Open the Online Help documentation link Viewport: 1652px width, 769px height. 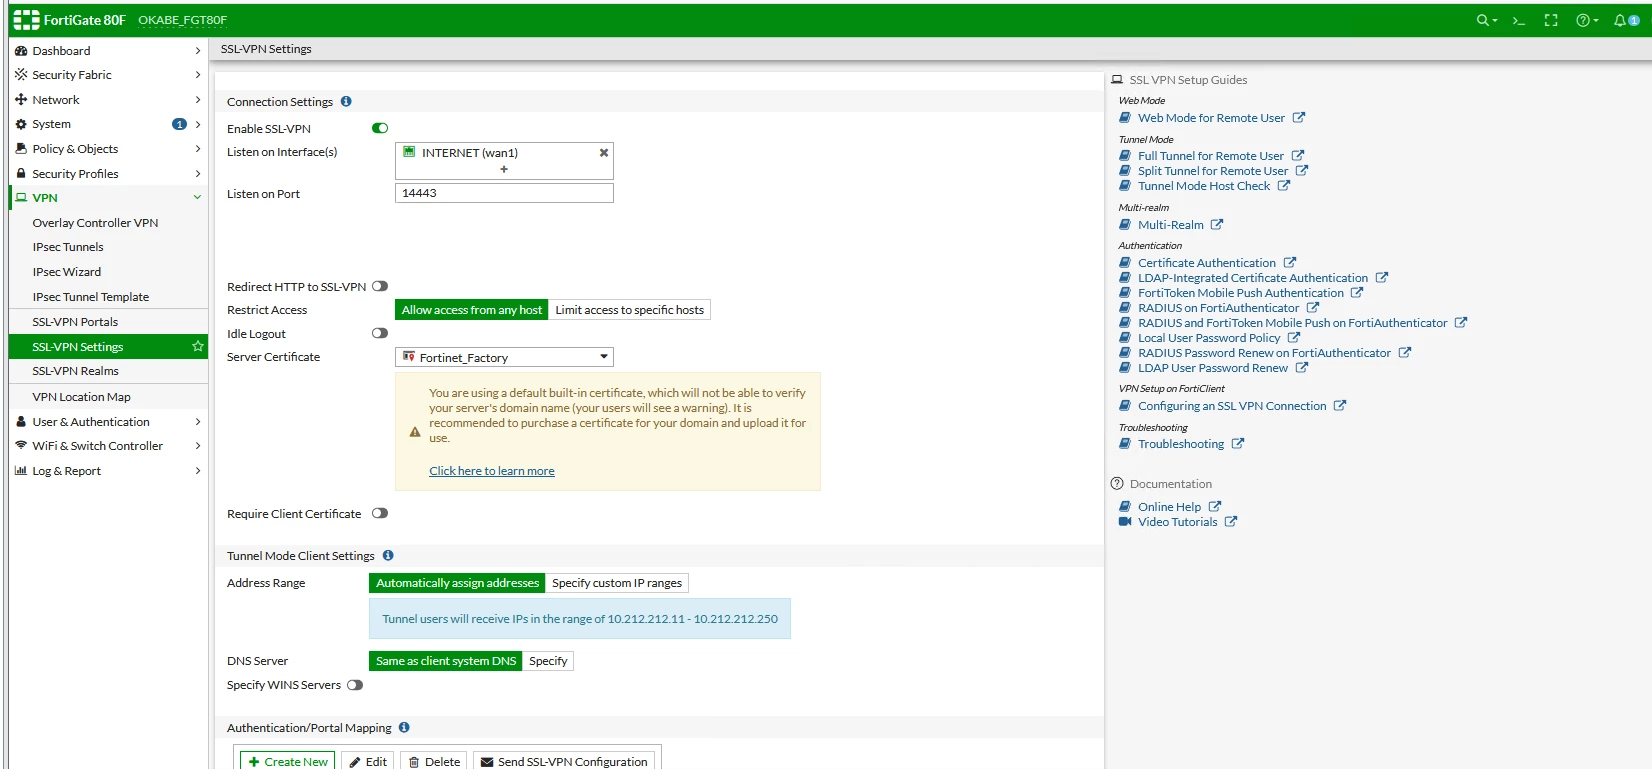1169,507
